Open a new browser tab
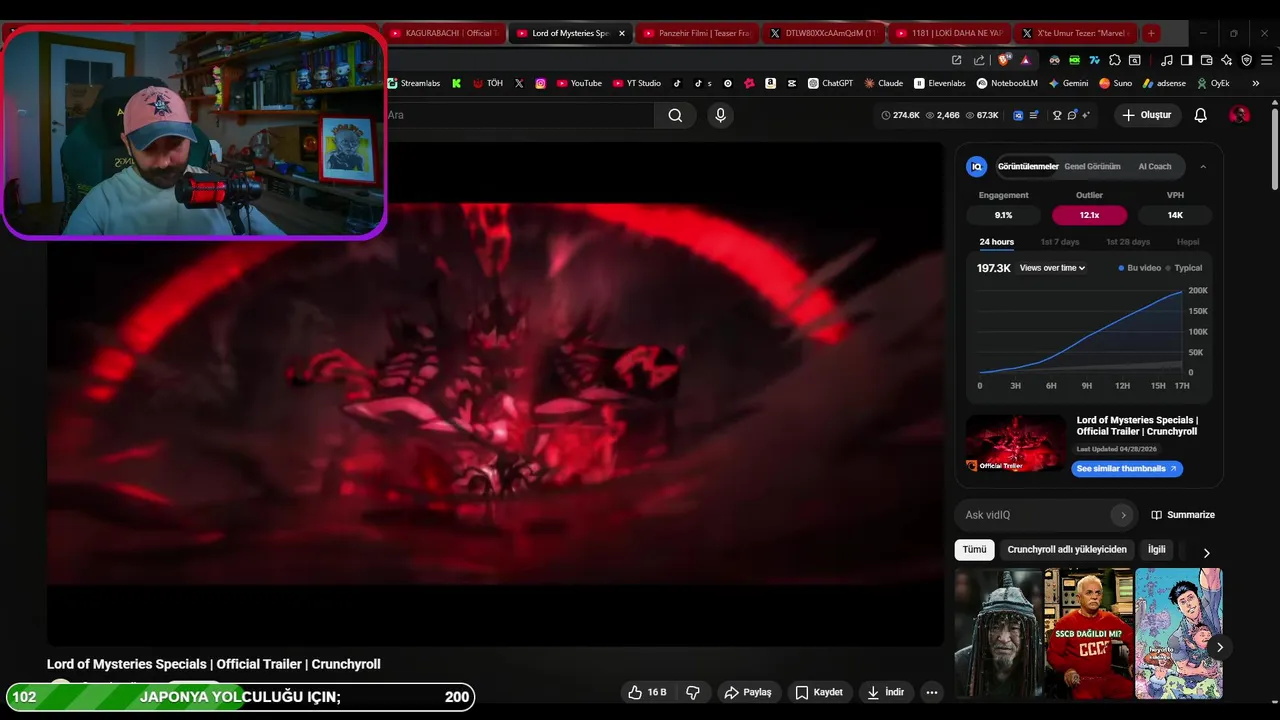Viewport: 1280px width, 720px height. click(1151, 33)
